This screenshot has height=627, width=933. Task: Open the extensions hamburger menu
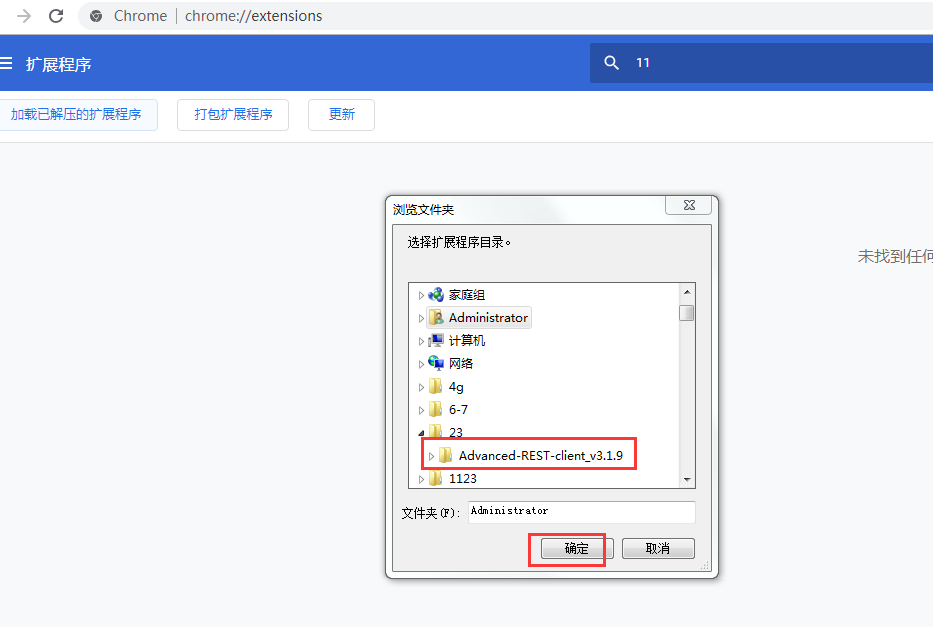pyautogui.click(x=6, y=64)
